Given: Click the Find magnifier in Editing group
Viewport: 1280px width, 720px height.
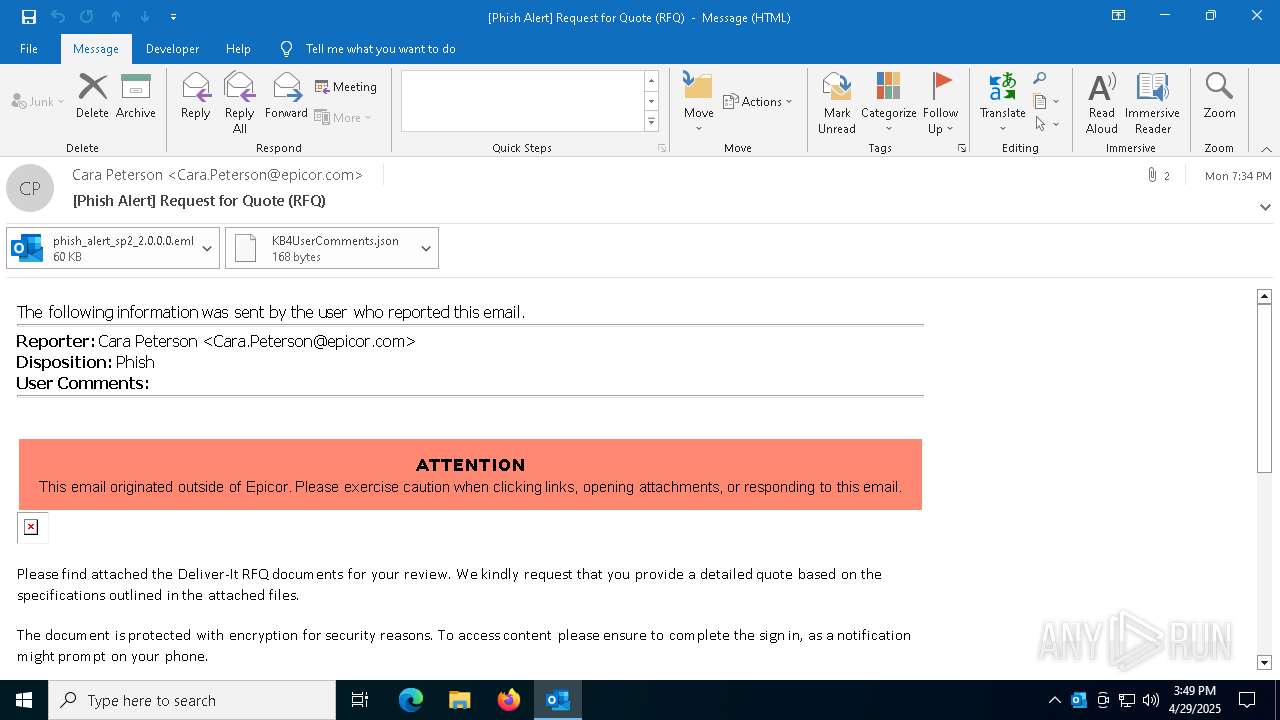Looking at the screenshot, I should (x=1040, y=79).
